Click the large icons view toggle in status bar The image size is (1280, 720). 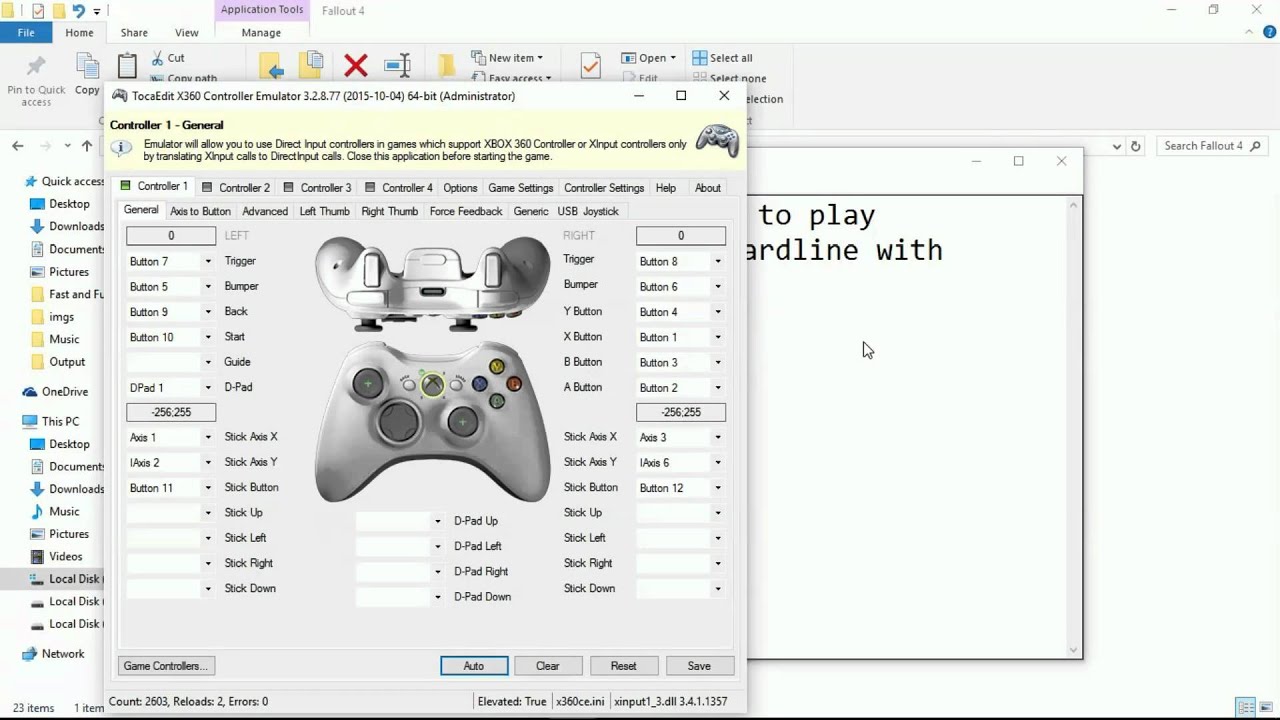tap(1265, 707)
